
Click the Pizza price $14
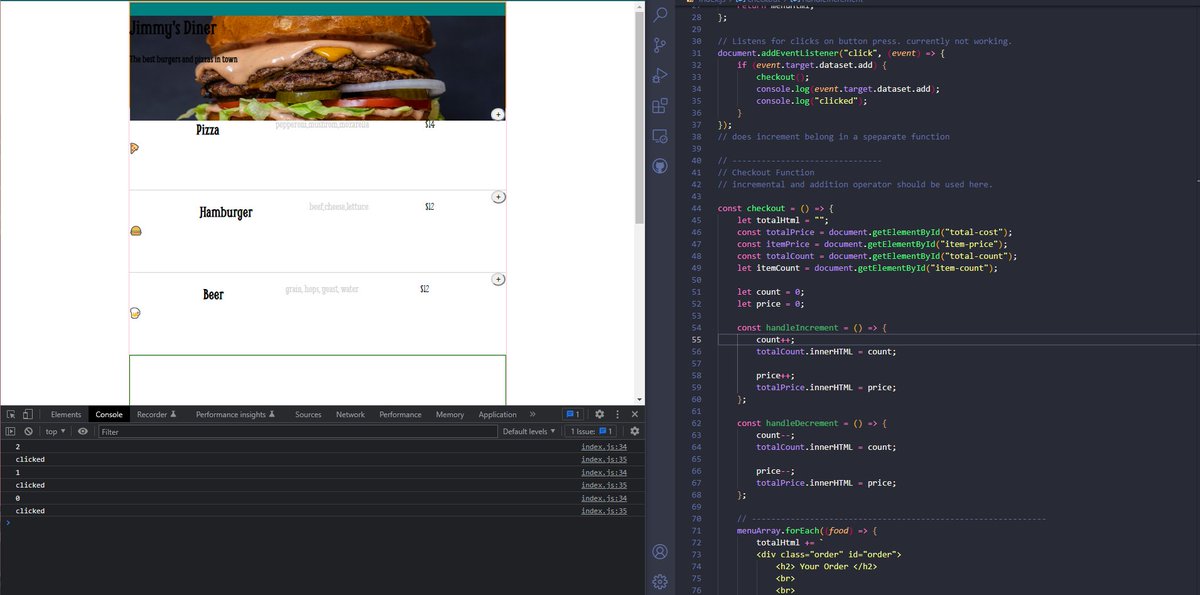(x=430, y=125)
